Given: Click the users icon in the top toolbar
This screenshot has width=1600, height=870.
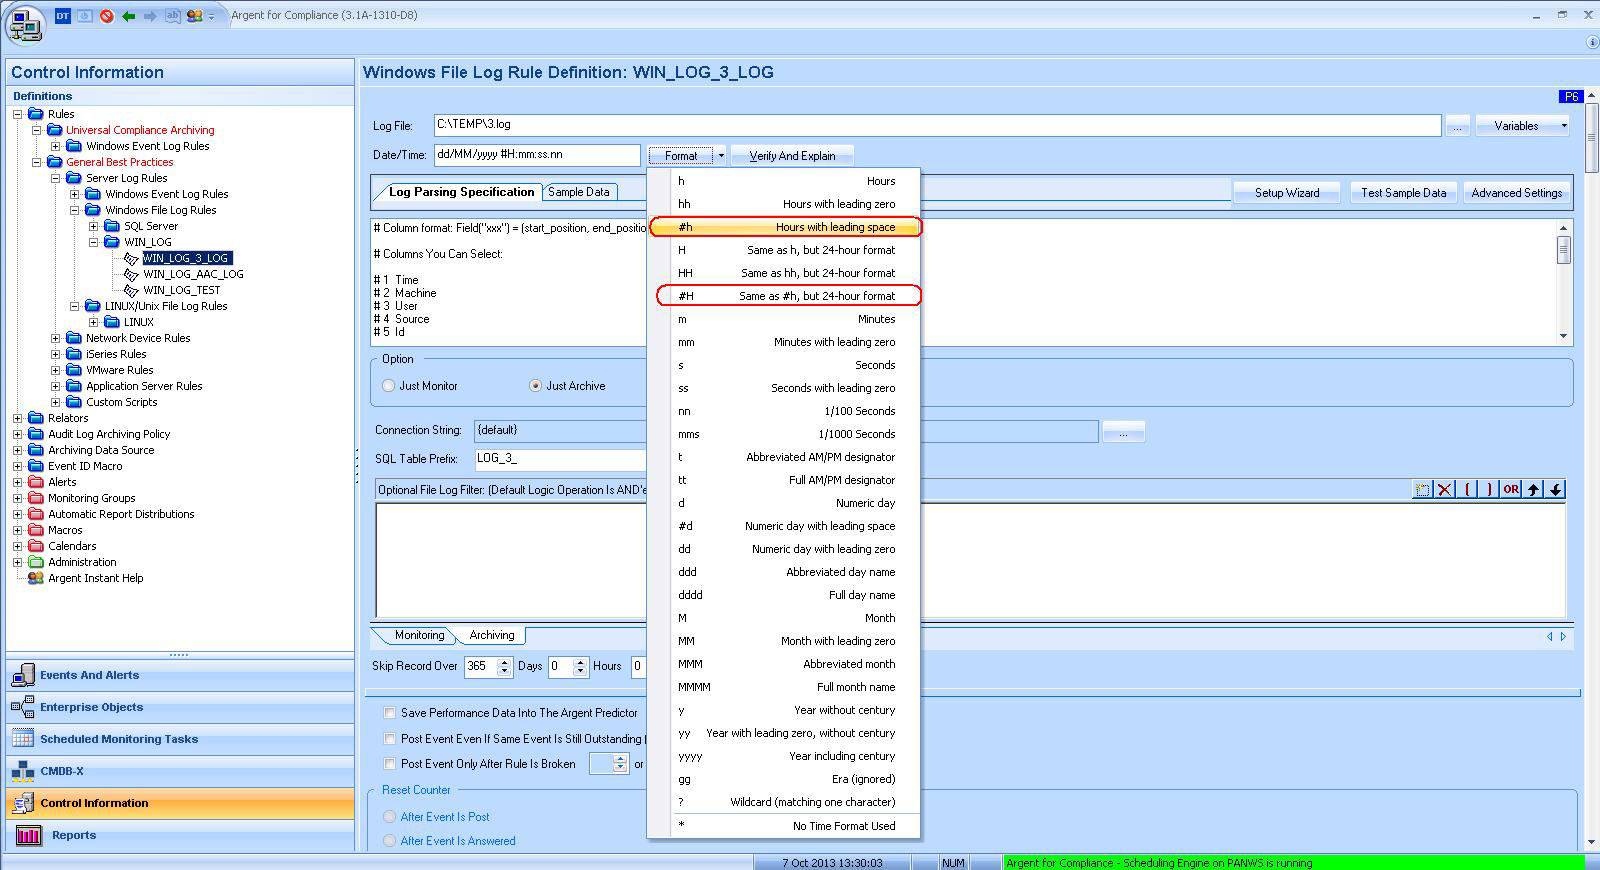Looking at the screenshot, I should tap(194, 16).
